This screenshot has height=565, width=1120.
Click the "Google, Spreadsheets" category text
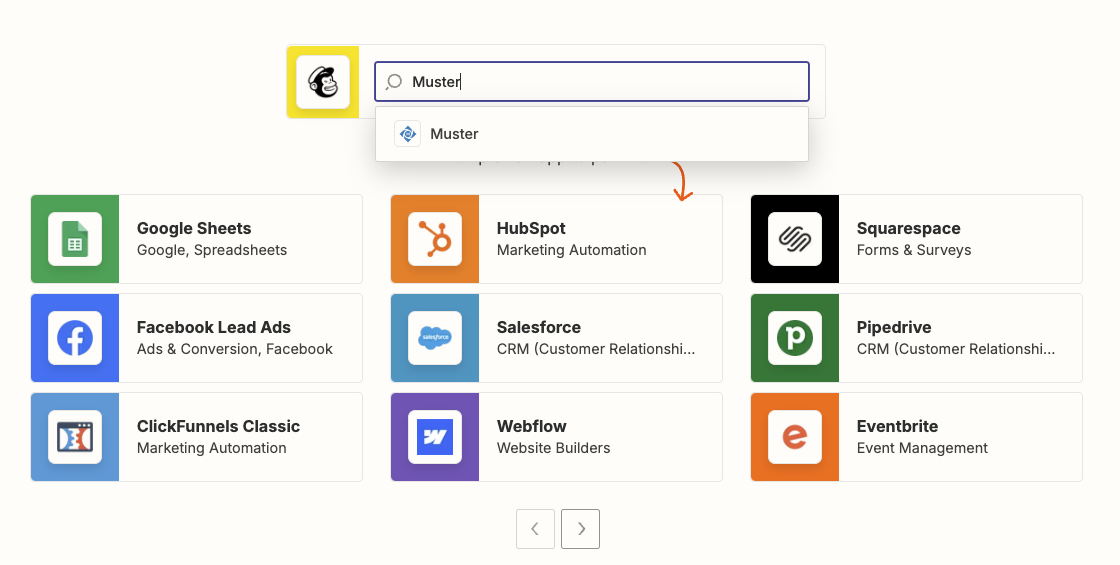[212, 250]
